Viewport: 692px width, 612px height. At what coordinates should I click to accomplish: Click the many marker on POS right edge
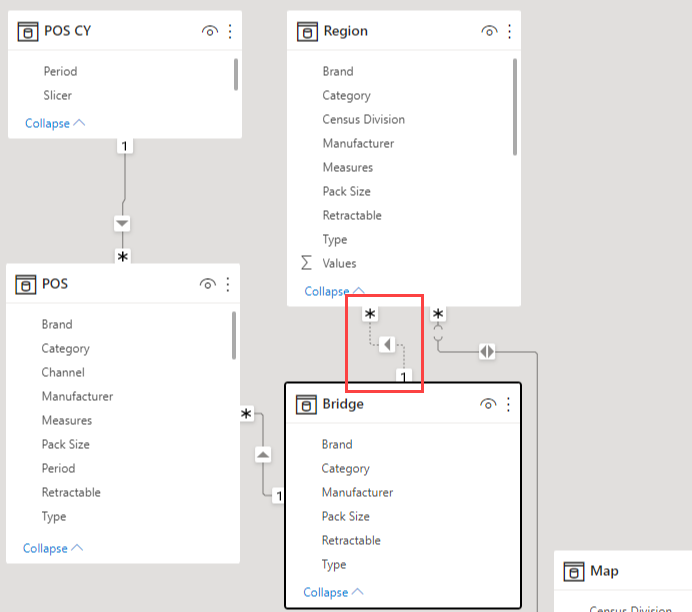click(246, 414)
